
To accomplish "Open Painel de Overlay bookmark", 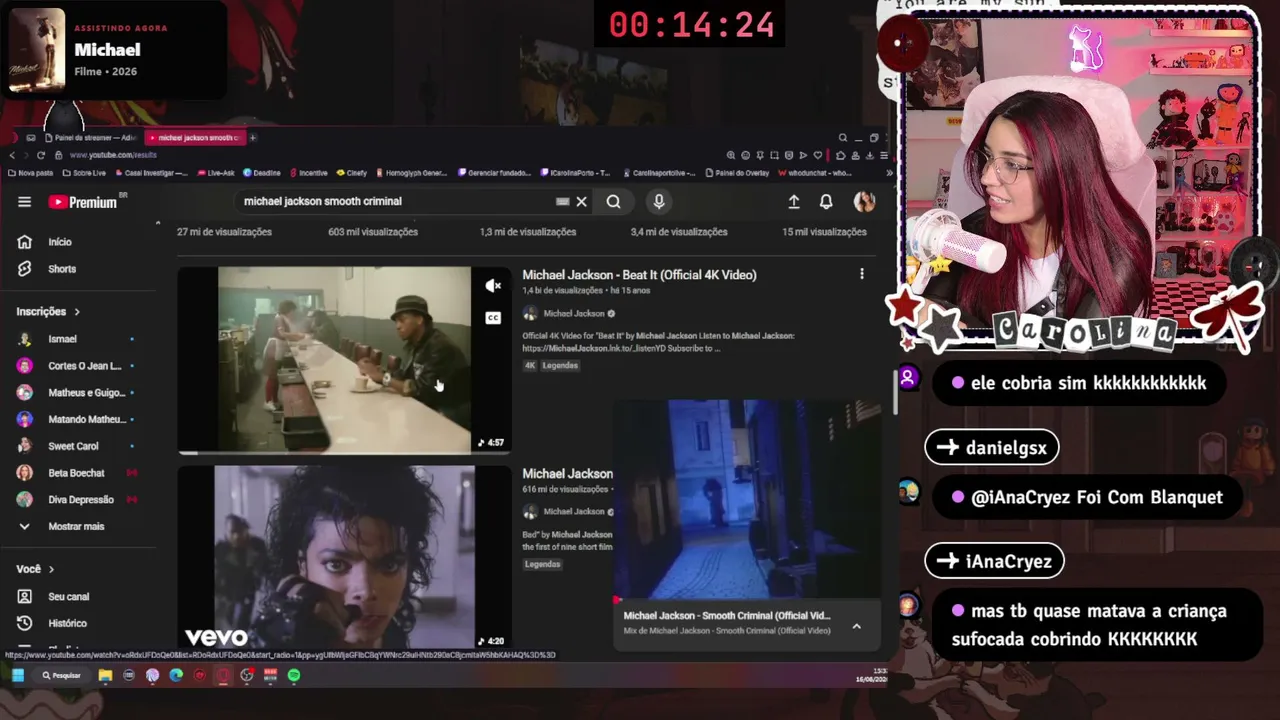I will click(x=737, y=173).
